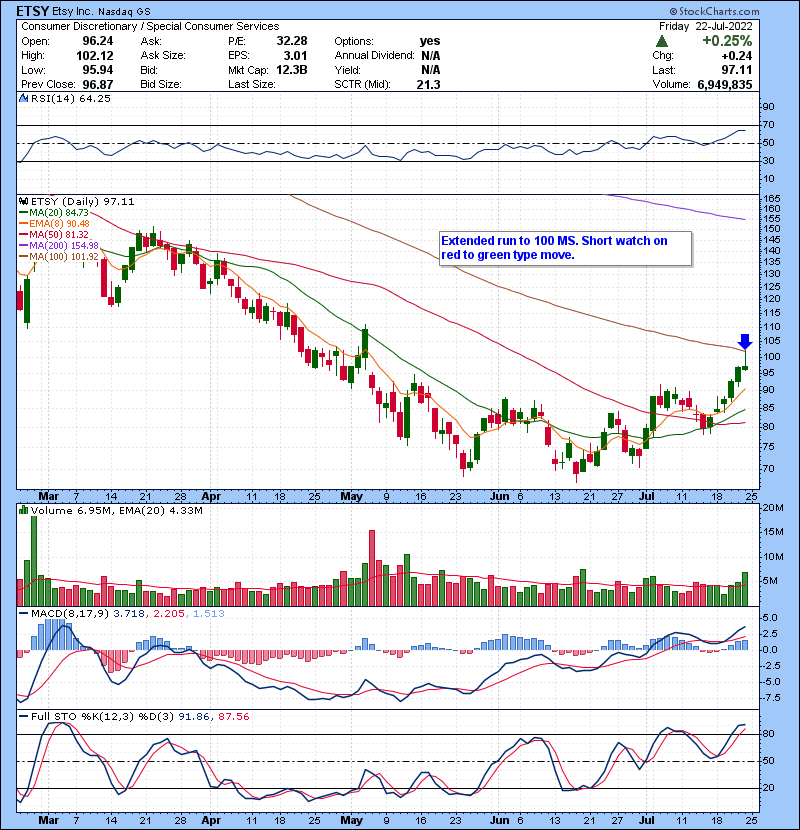
Task: Click the MA(50) 81.32 legend entry
Action: (53, 234)
